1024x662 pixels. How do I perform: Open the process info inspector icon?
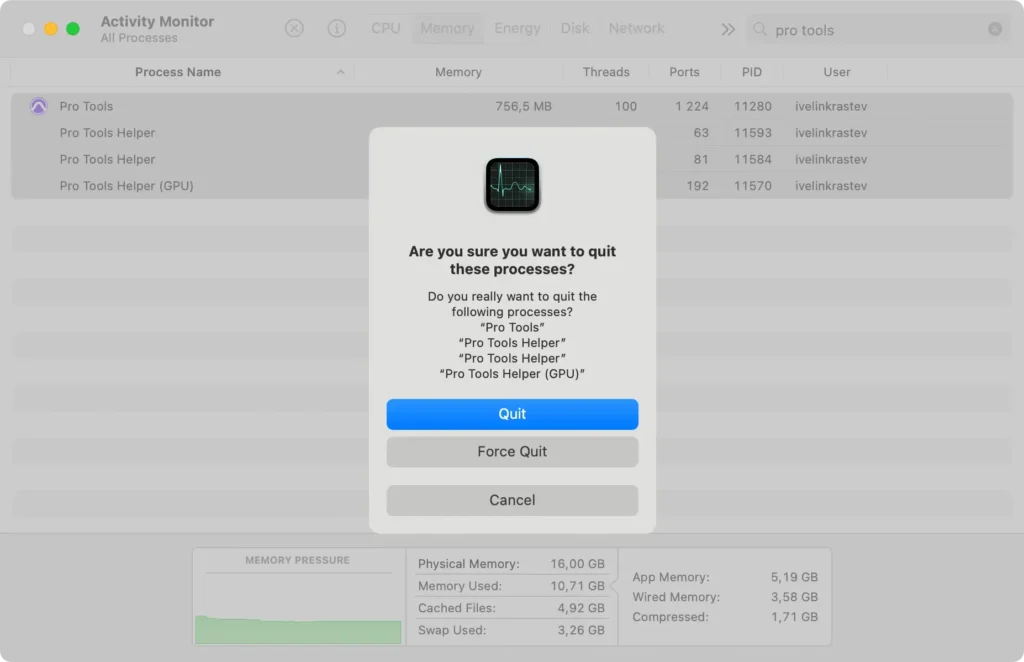336,29
